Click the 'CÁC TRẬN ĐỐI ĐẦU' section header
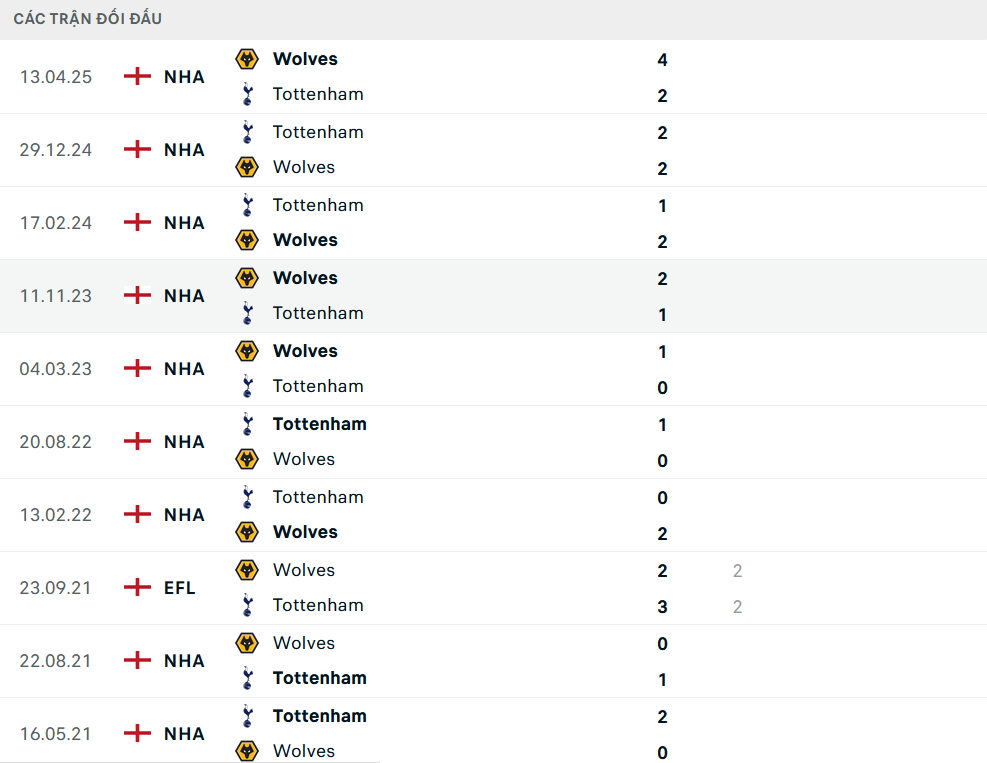The image size is (987, 763). [88, 19]
